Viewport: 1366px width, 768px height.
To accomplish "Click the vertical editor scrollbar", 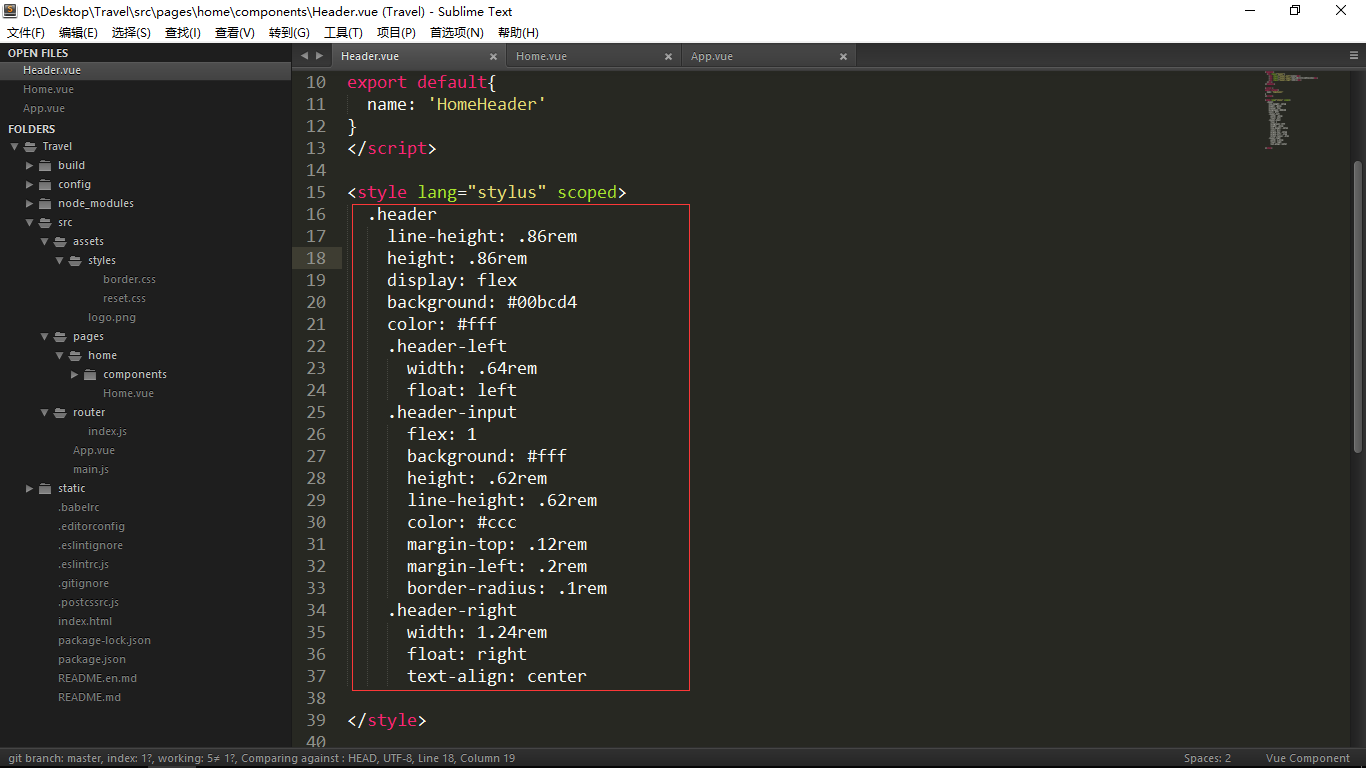I will (1357, 305).
